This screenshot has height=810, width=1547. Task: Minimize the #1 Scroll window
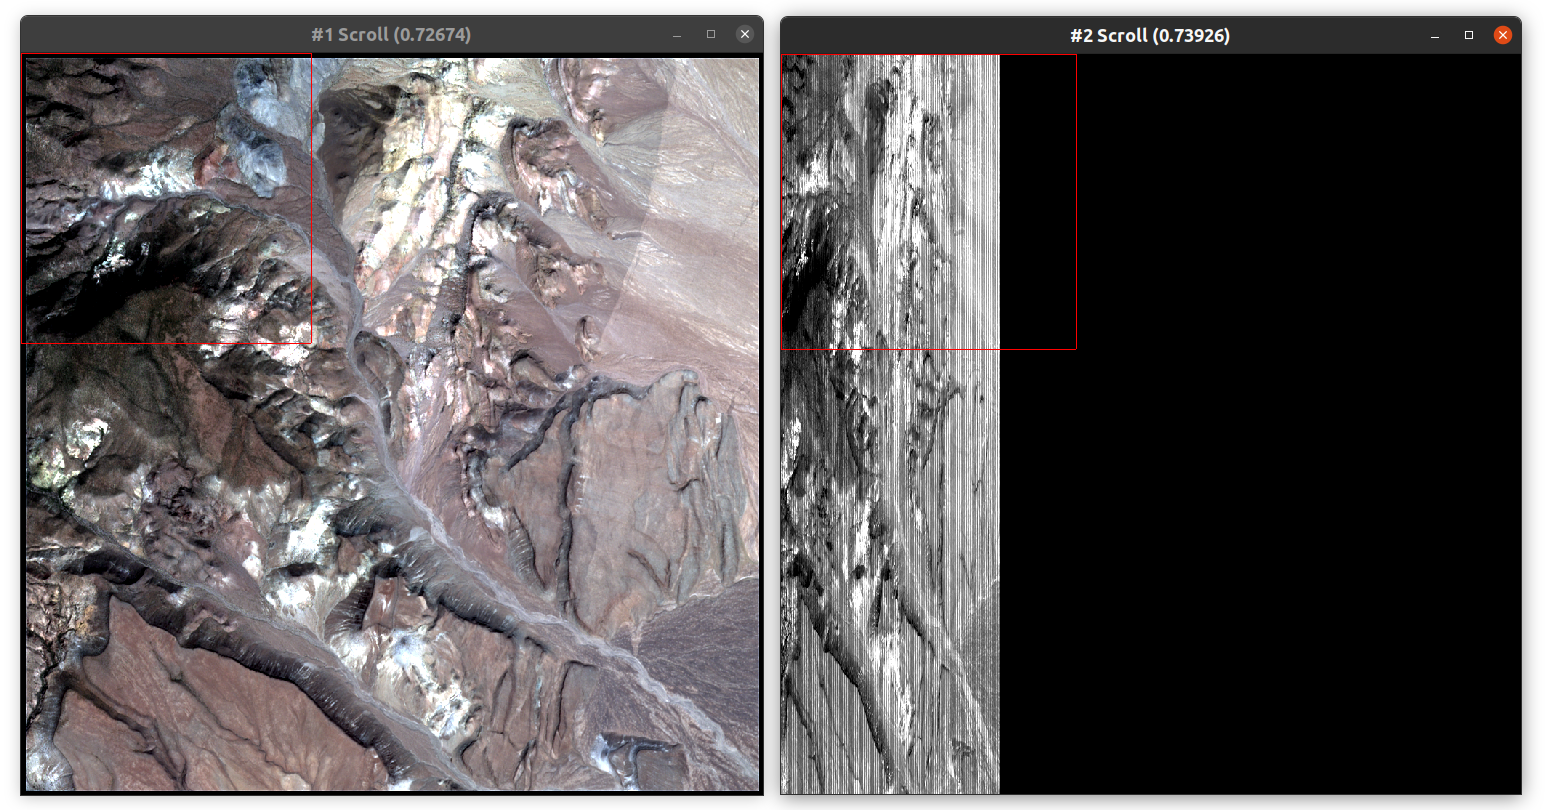pyautogui.click(x=678, y=33)
